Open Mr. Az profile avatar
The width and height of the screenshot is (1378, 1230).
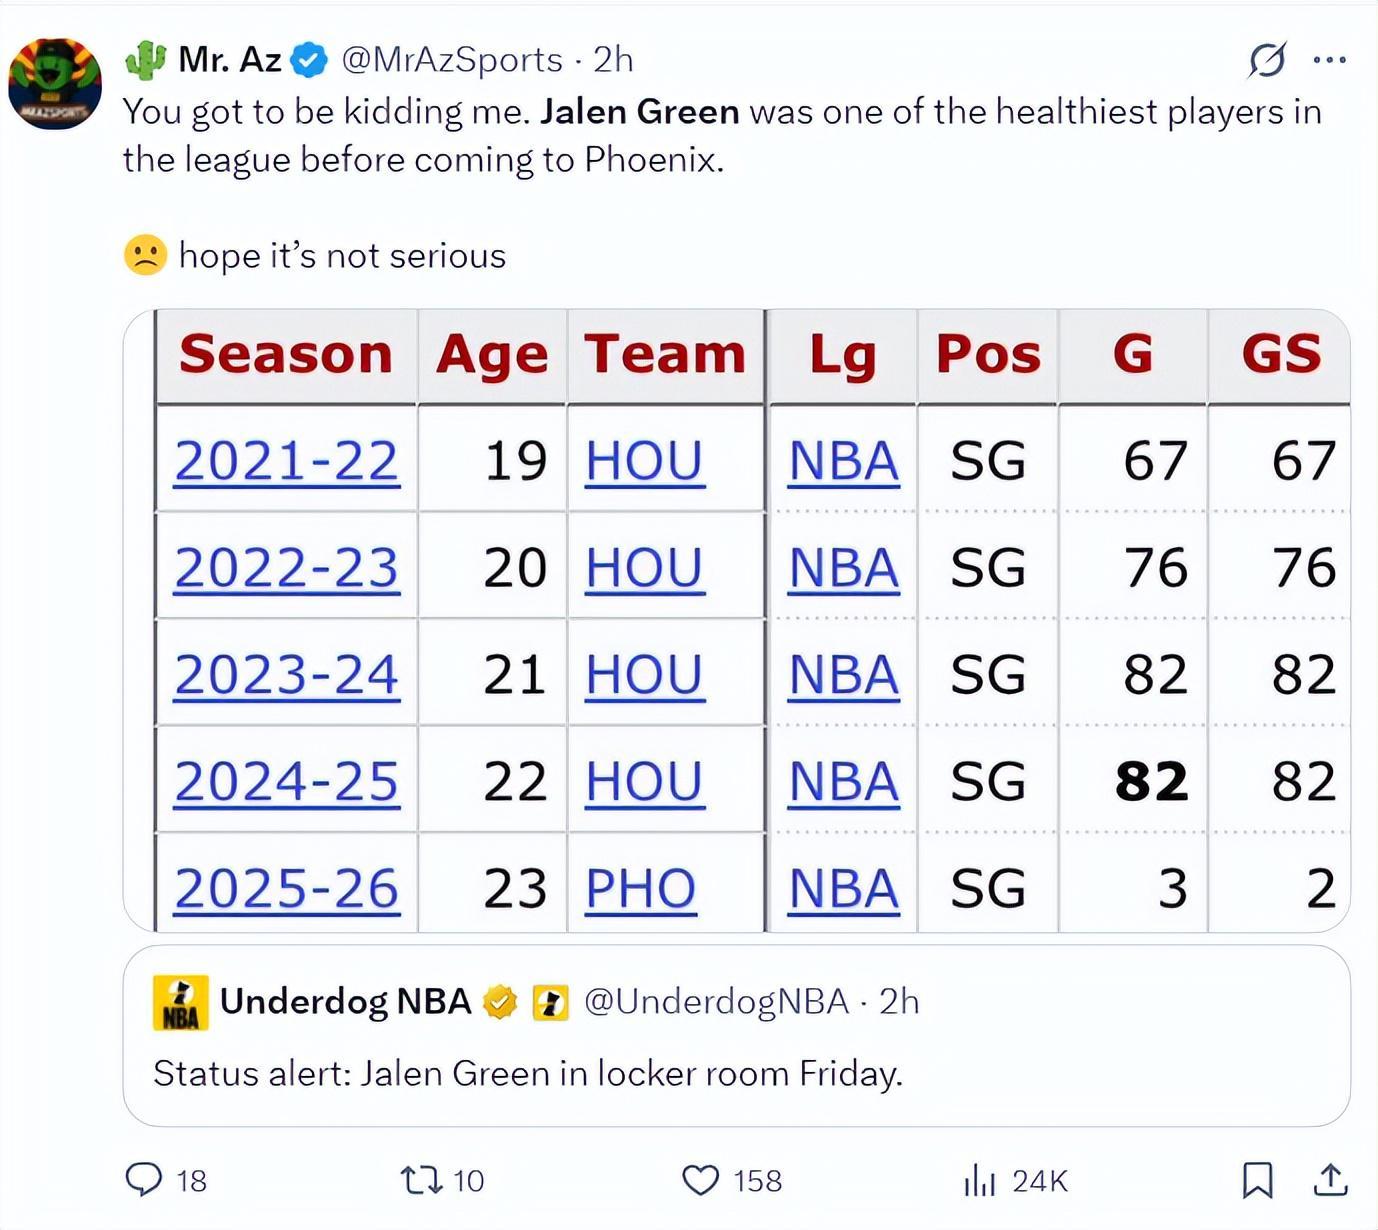point(55,84)
